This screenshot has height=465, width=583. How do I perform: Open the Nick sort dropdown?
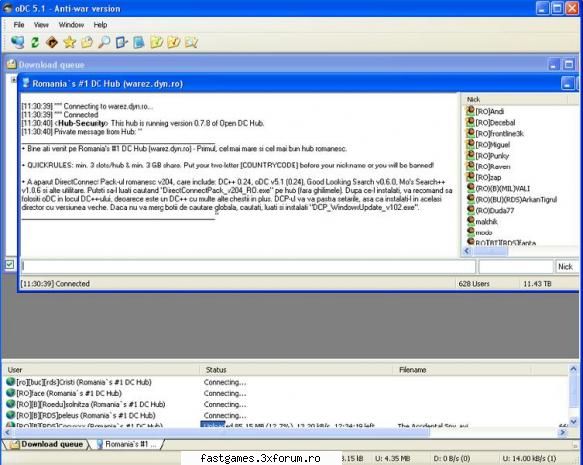pos(566,267)
